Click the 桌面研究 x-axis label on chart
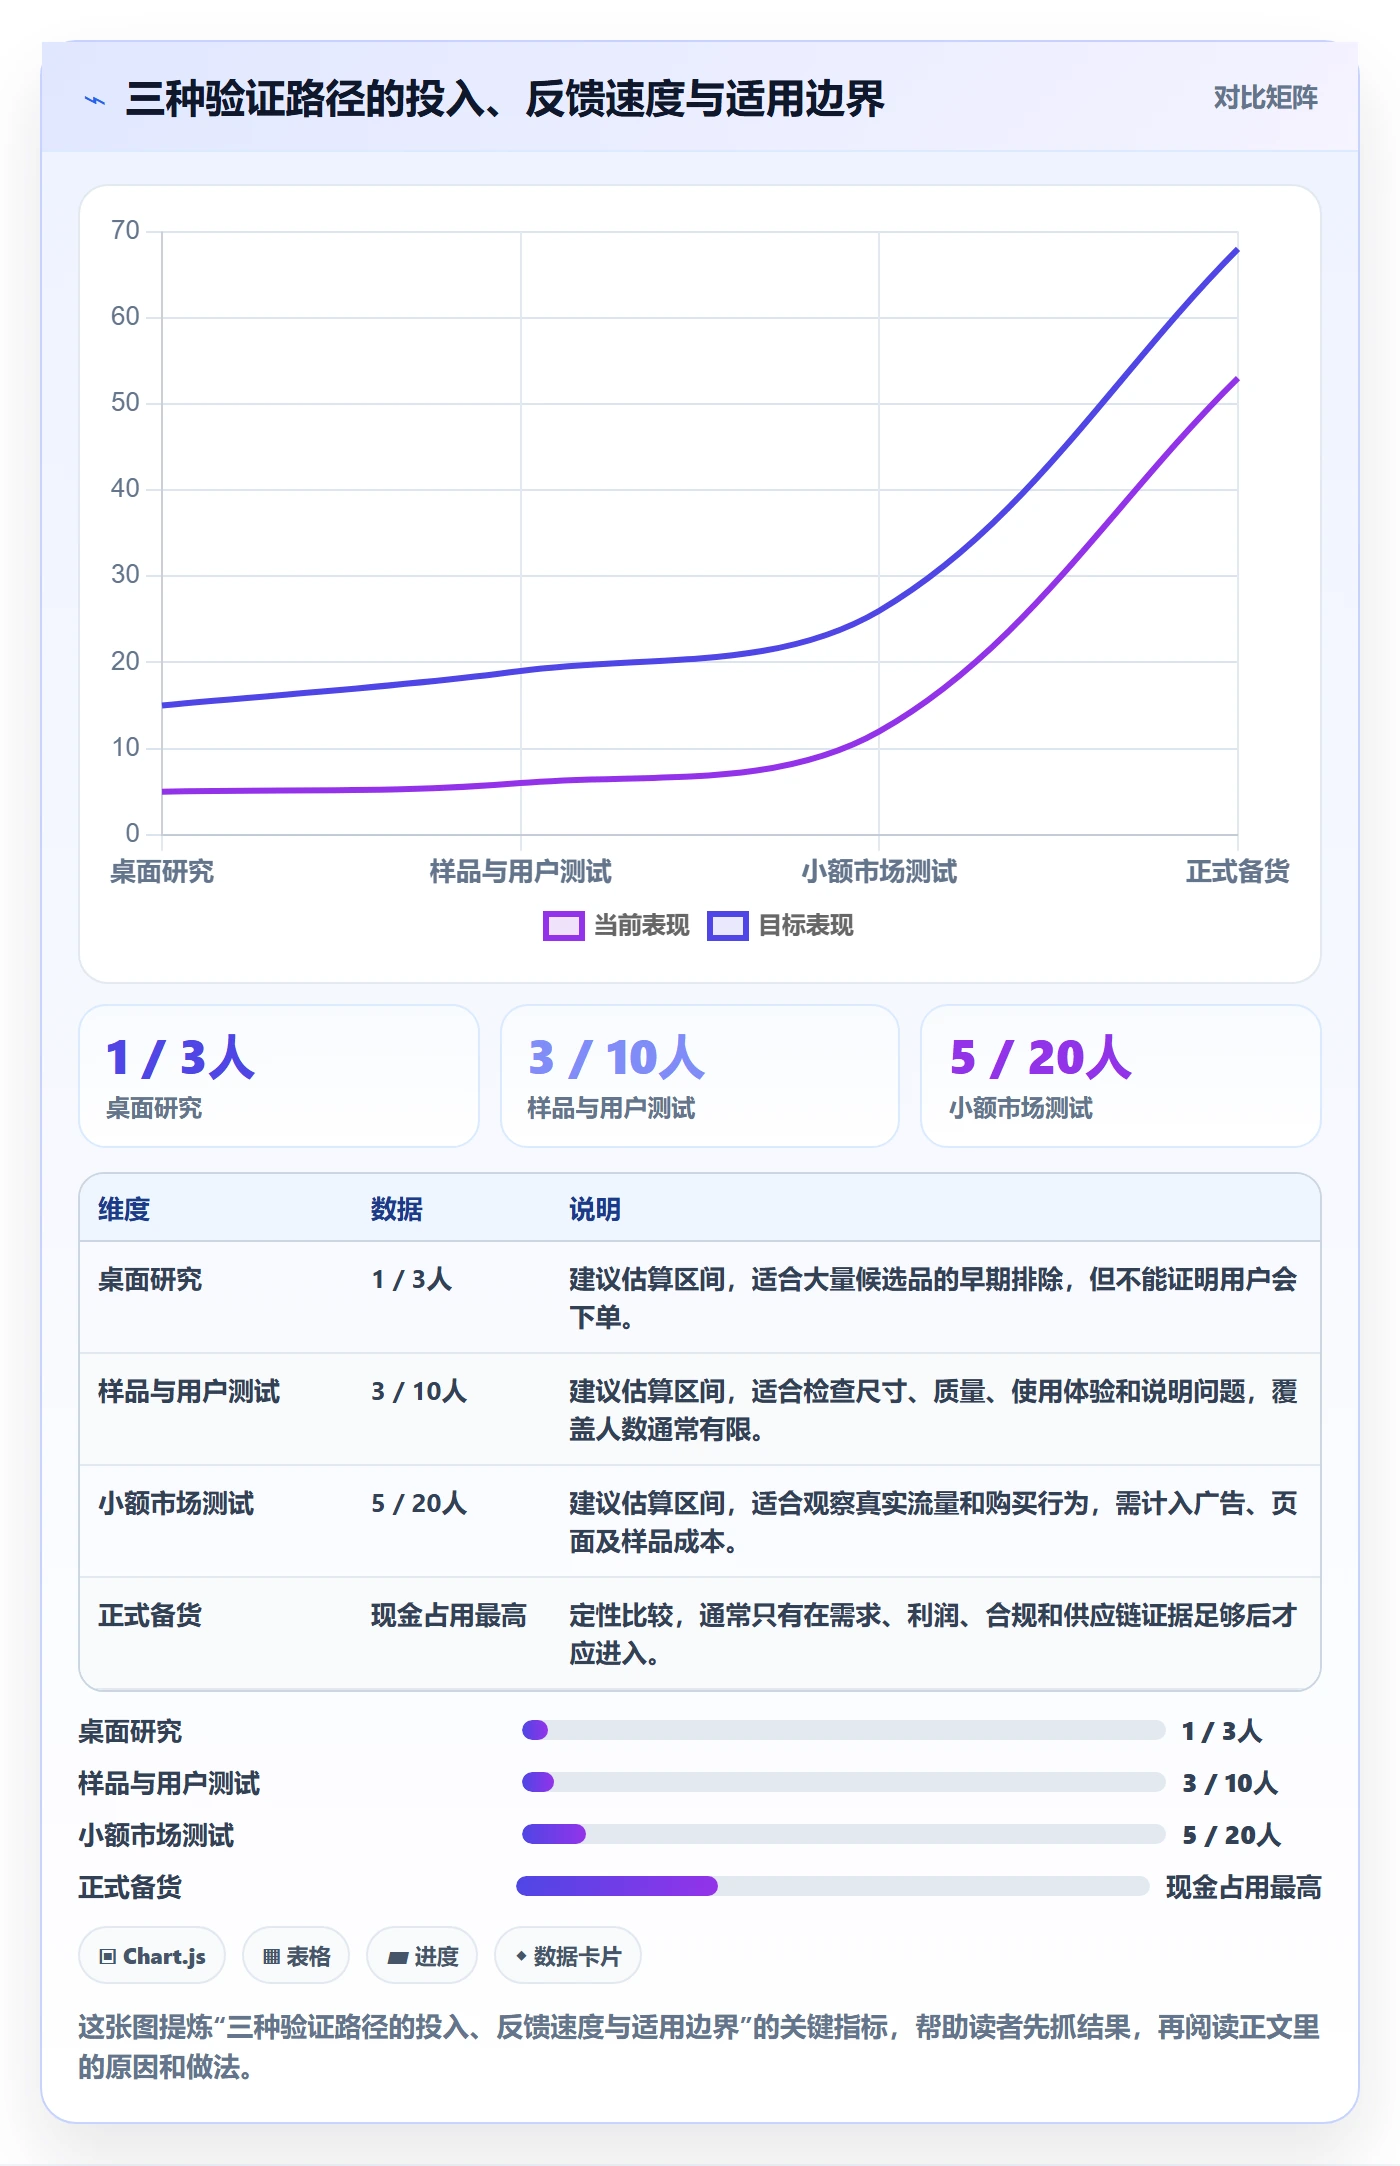1400x2166 pixels. (162, 872)
